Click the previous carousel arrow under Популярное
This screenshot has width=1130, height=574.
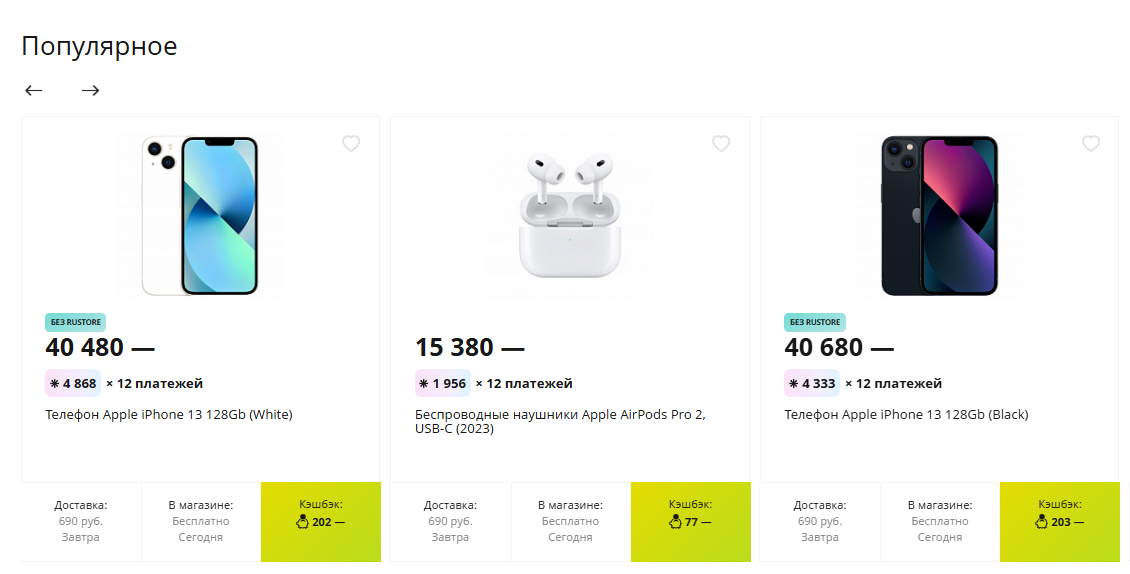click(34, 91)
